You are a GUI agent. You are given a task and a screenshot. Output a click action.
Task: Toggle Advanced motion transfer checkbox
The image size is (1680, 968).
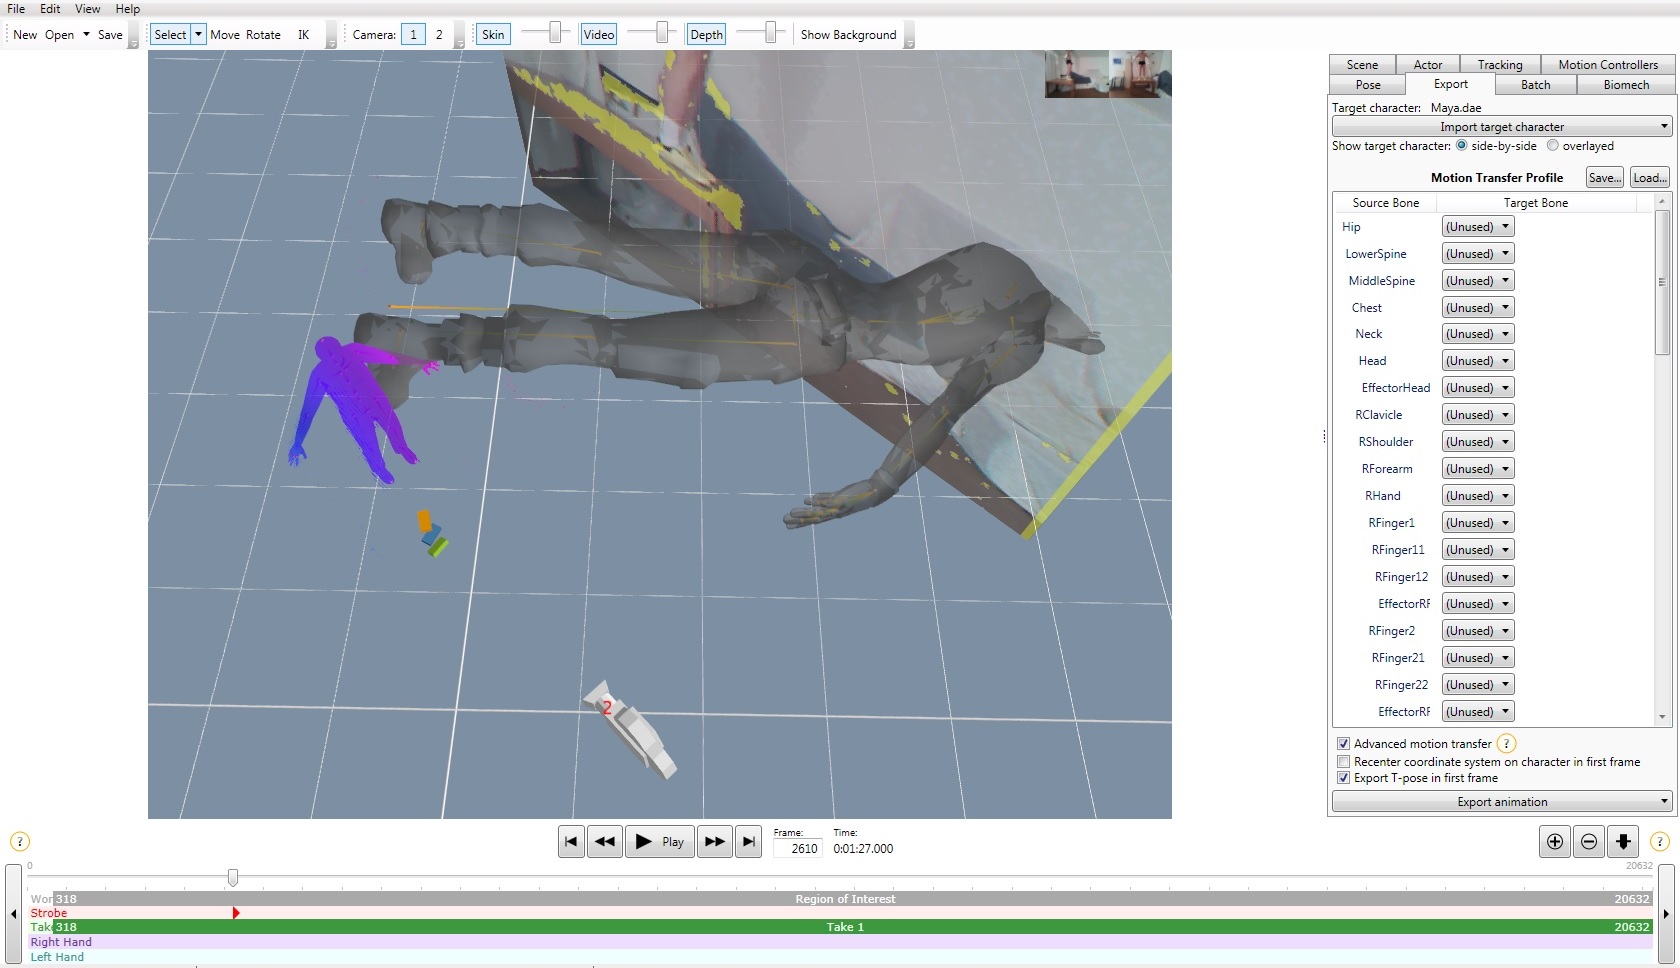coord(1344,743)
